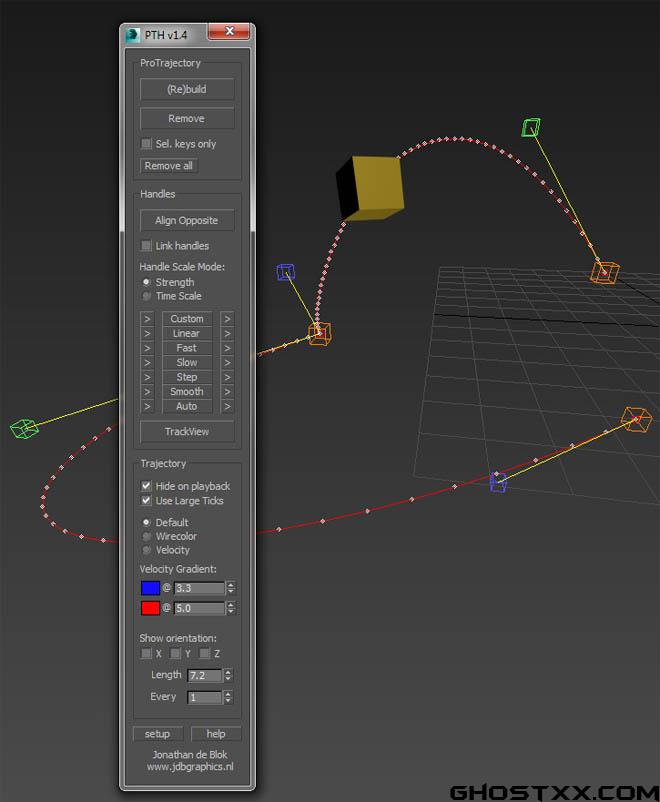Select green tangent handle at far left
This screenshot has width=660, height=802.
pos(24,428)
